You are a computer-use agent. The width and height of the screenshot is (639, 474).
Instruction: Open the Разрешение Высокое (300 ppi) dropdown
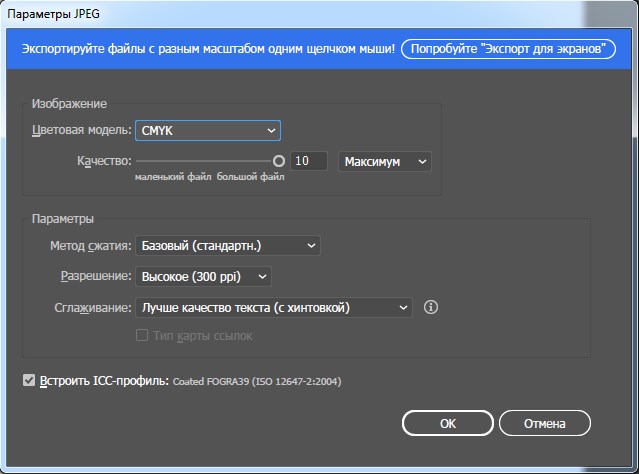point(203,277)
